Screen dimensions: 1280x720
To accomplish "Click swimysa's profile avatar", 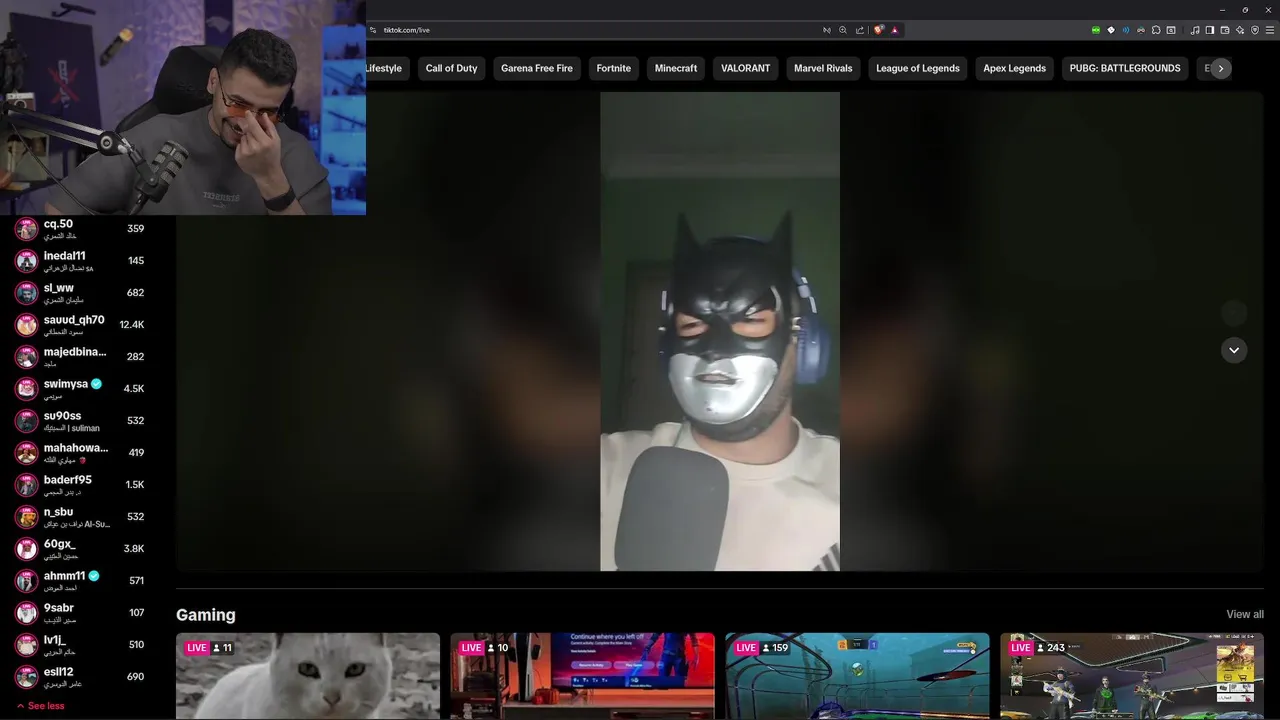I will pos(26,389).
